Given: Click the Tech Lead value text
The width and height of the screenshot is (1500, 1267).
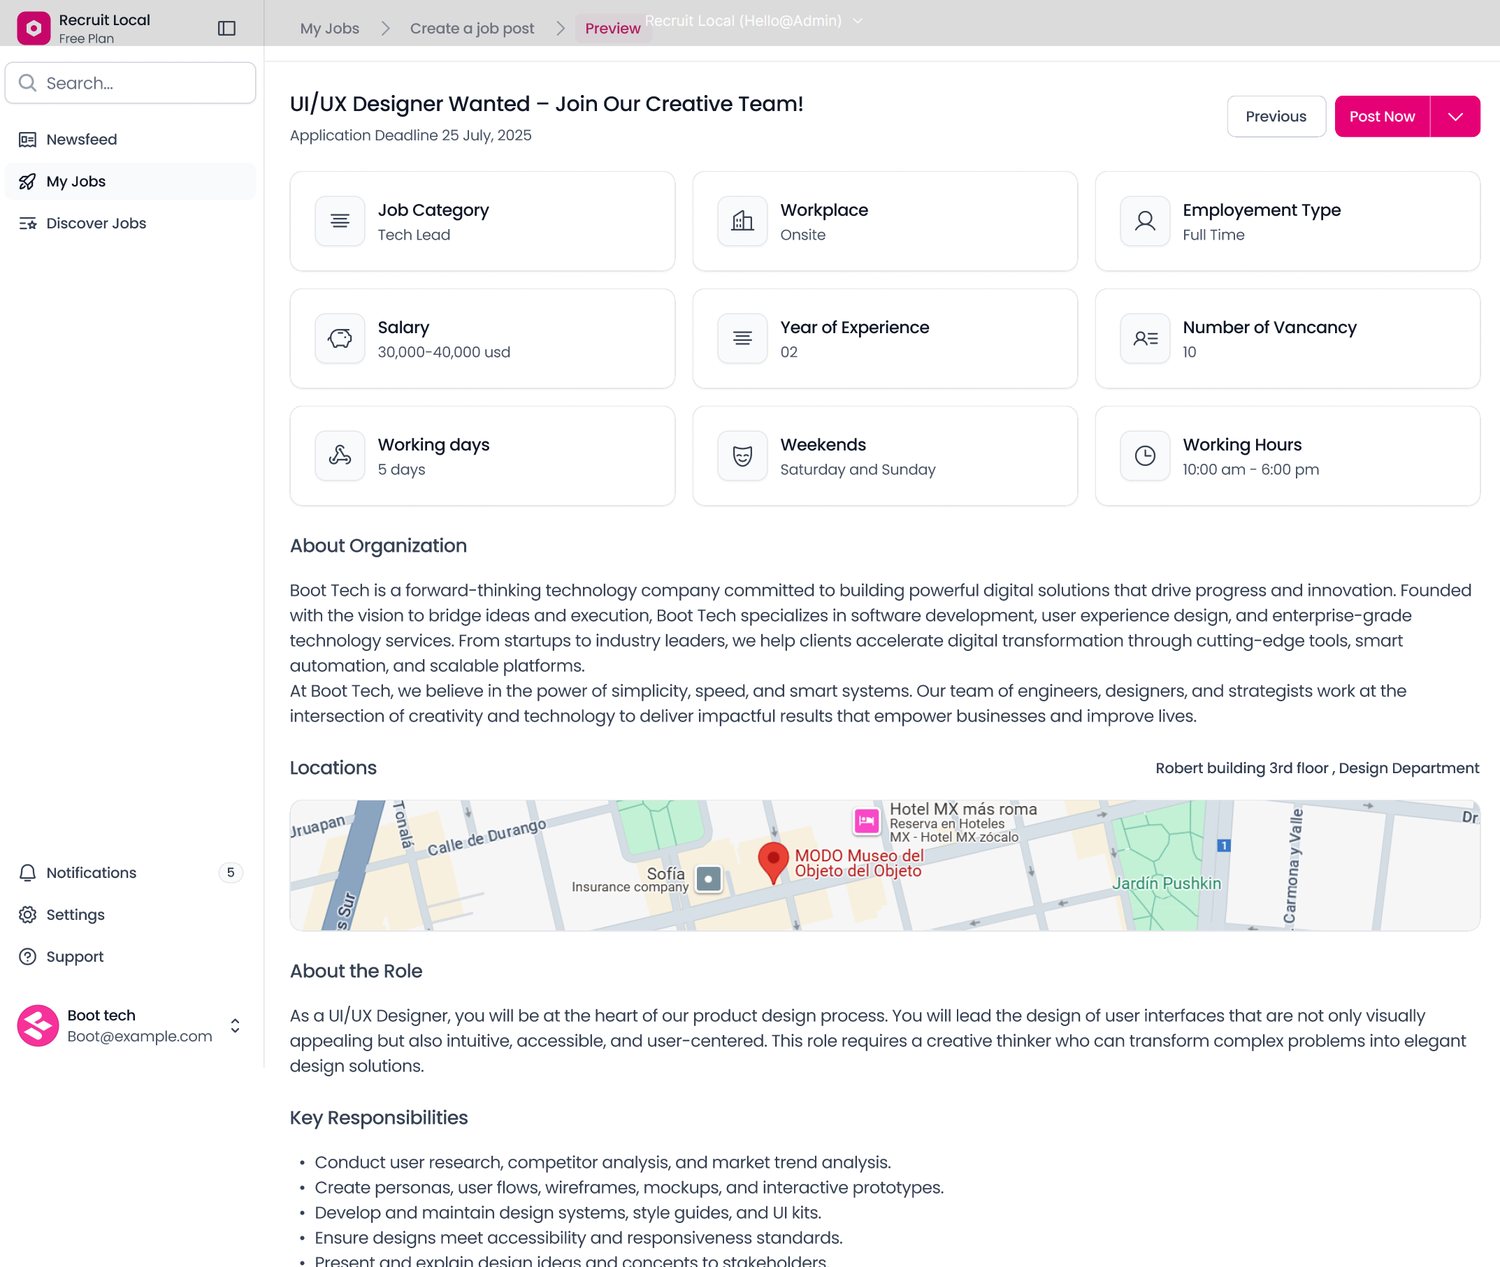Looking at the screenshot, I should [414, 235].
